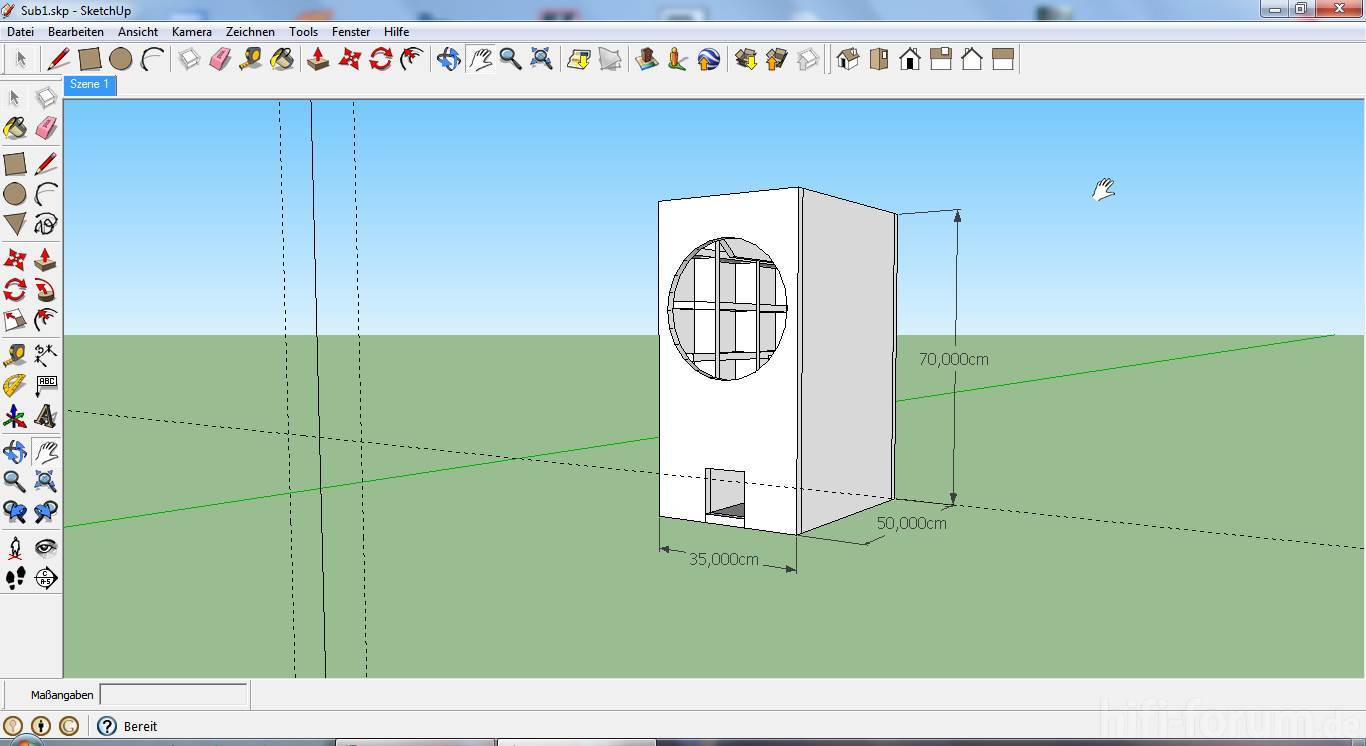Open the Fenster menu

point(351,32)
